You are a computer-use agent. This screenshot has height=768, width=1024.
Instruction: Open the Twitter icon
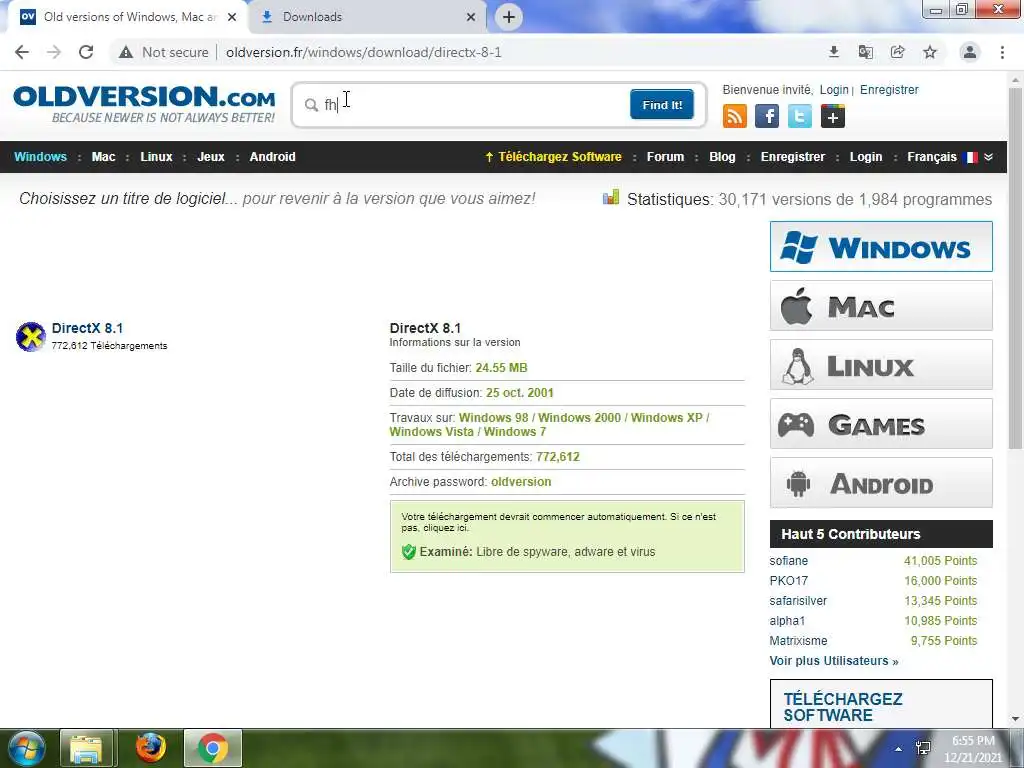tap(800, 116)
